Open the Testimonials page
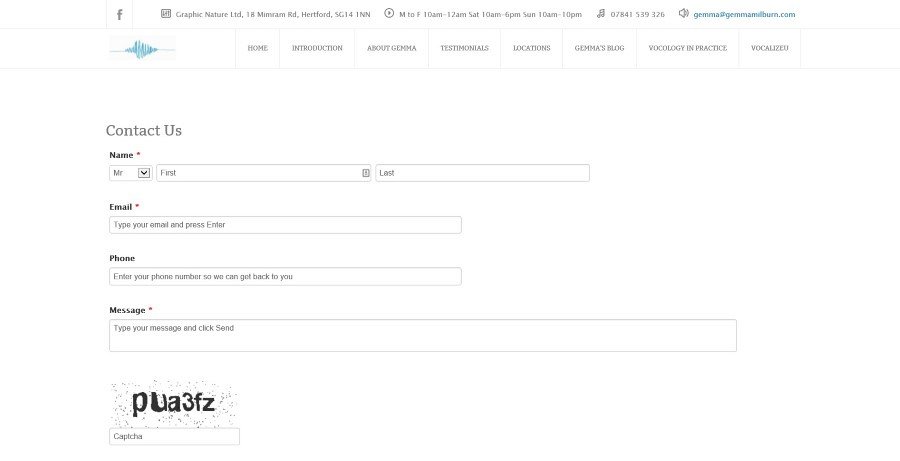Viewport: 900px width, 461px height. [x=464, y=48]
